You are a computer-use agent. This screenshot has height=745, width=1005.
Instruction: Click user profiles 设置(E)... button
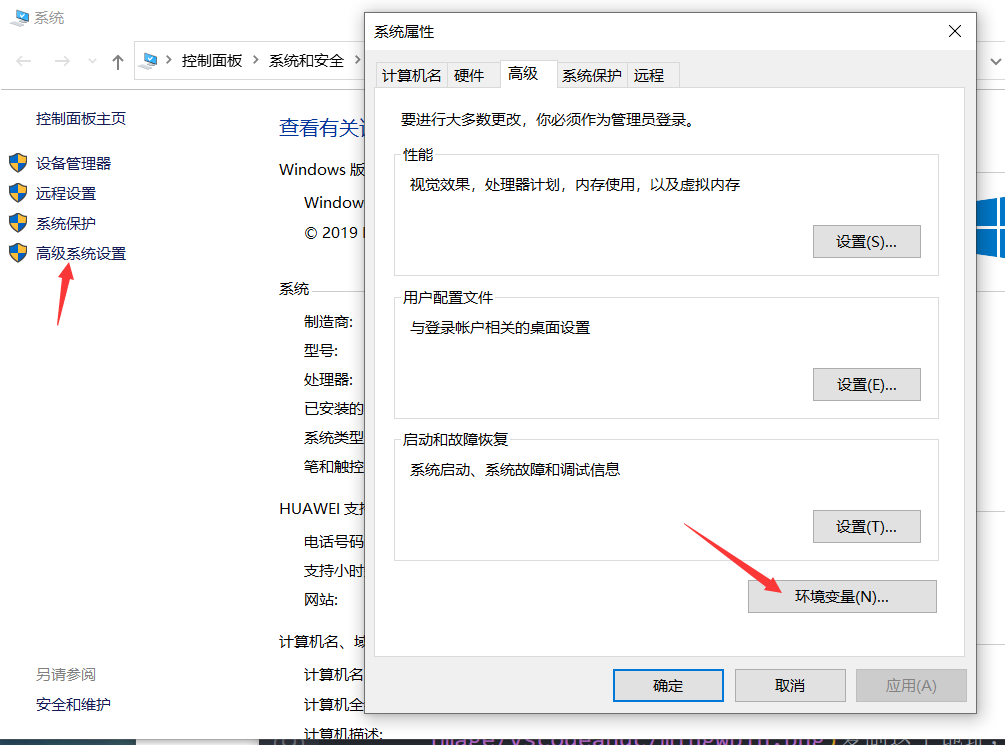click(x=865, y=385)
